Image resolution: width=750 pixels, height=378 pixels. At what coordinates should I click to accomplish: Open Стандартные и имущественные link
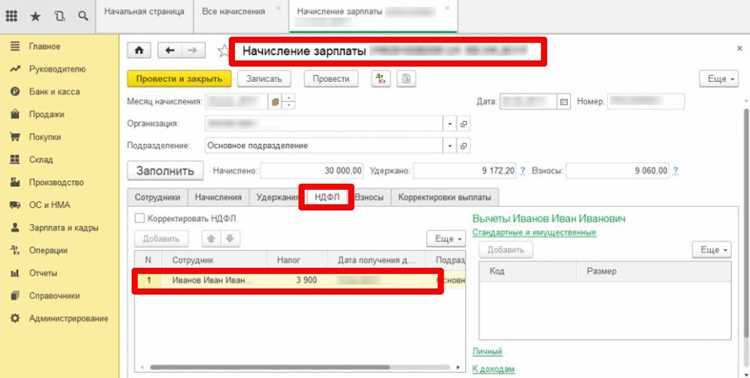coord(534,233)
